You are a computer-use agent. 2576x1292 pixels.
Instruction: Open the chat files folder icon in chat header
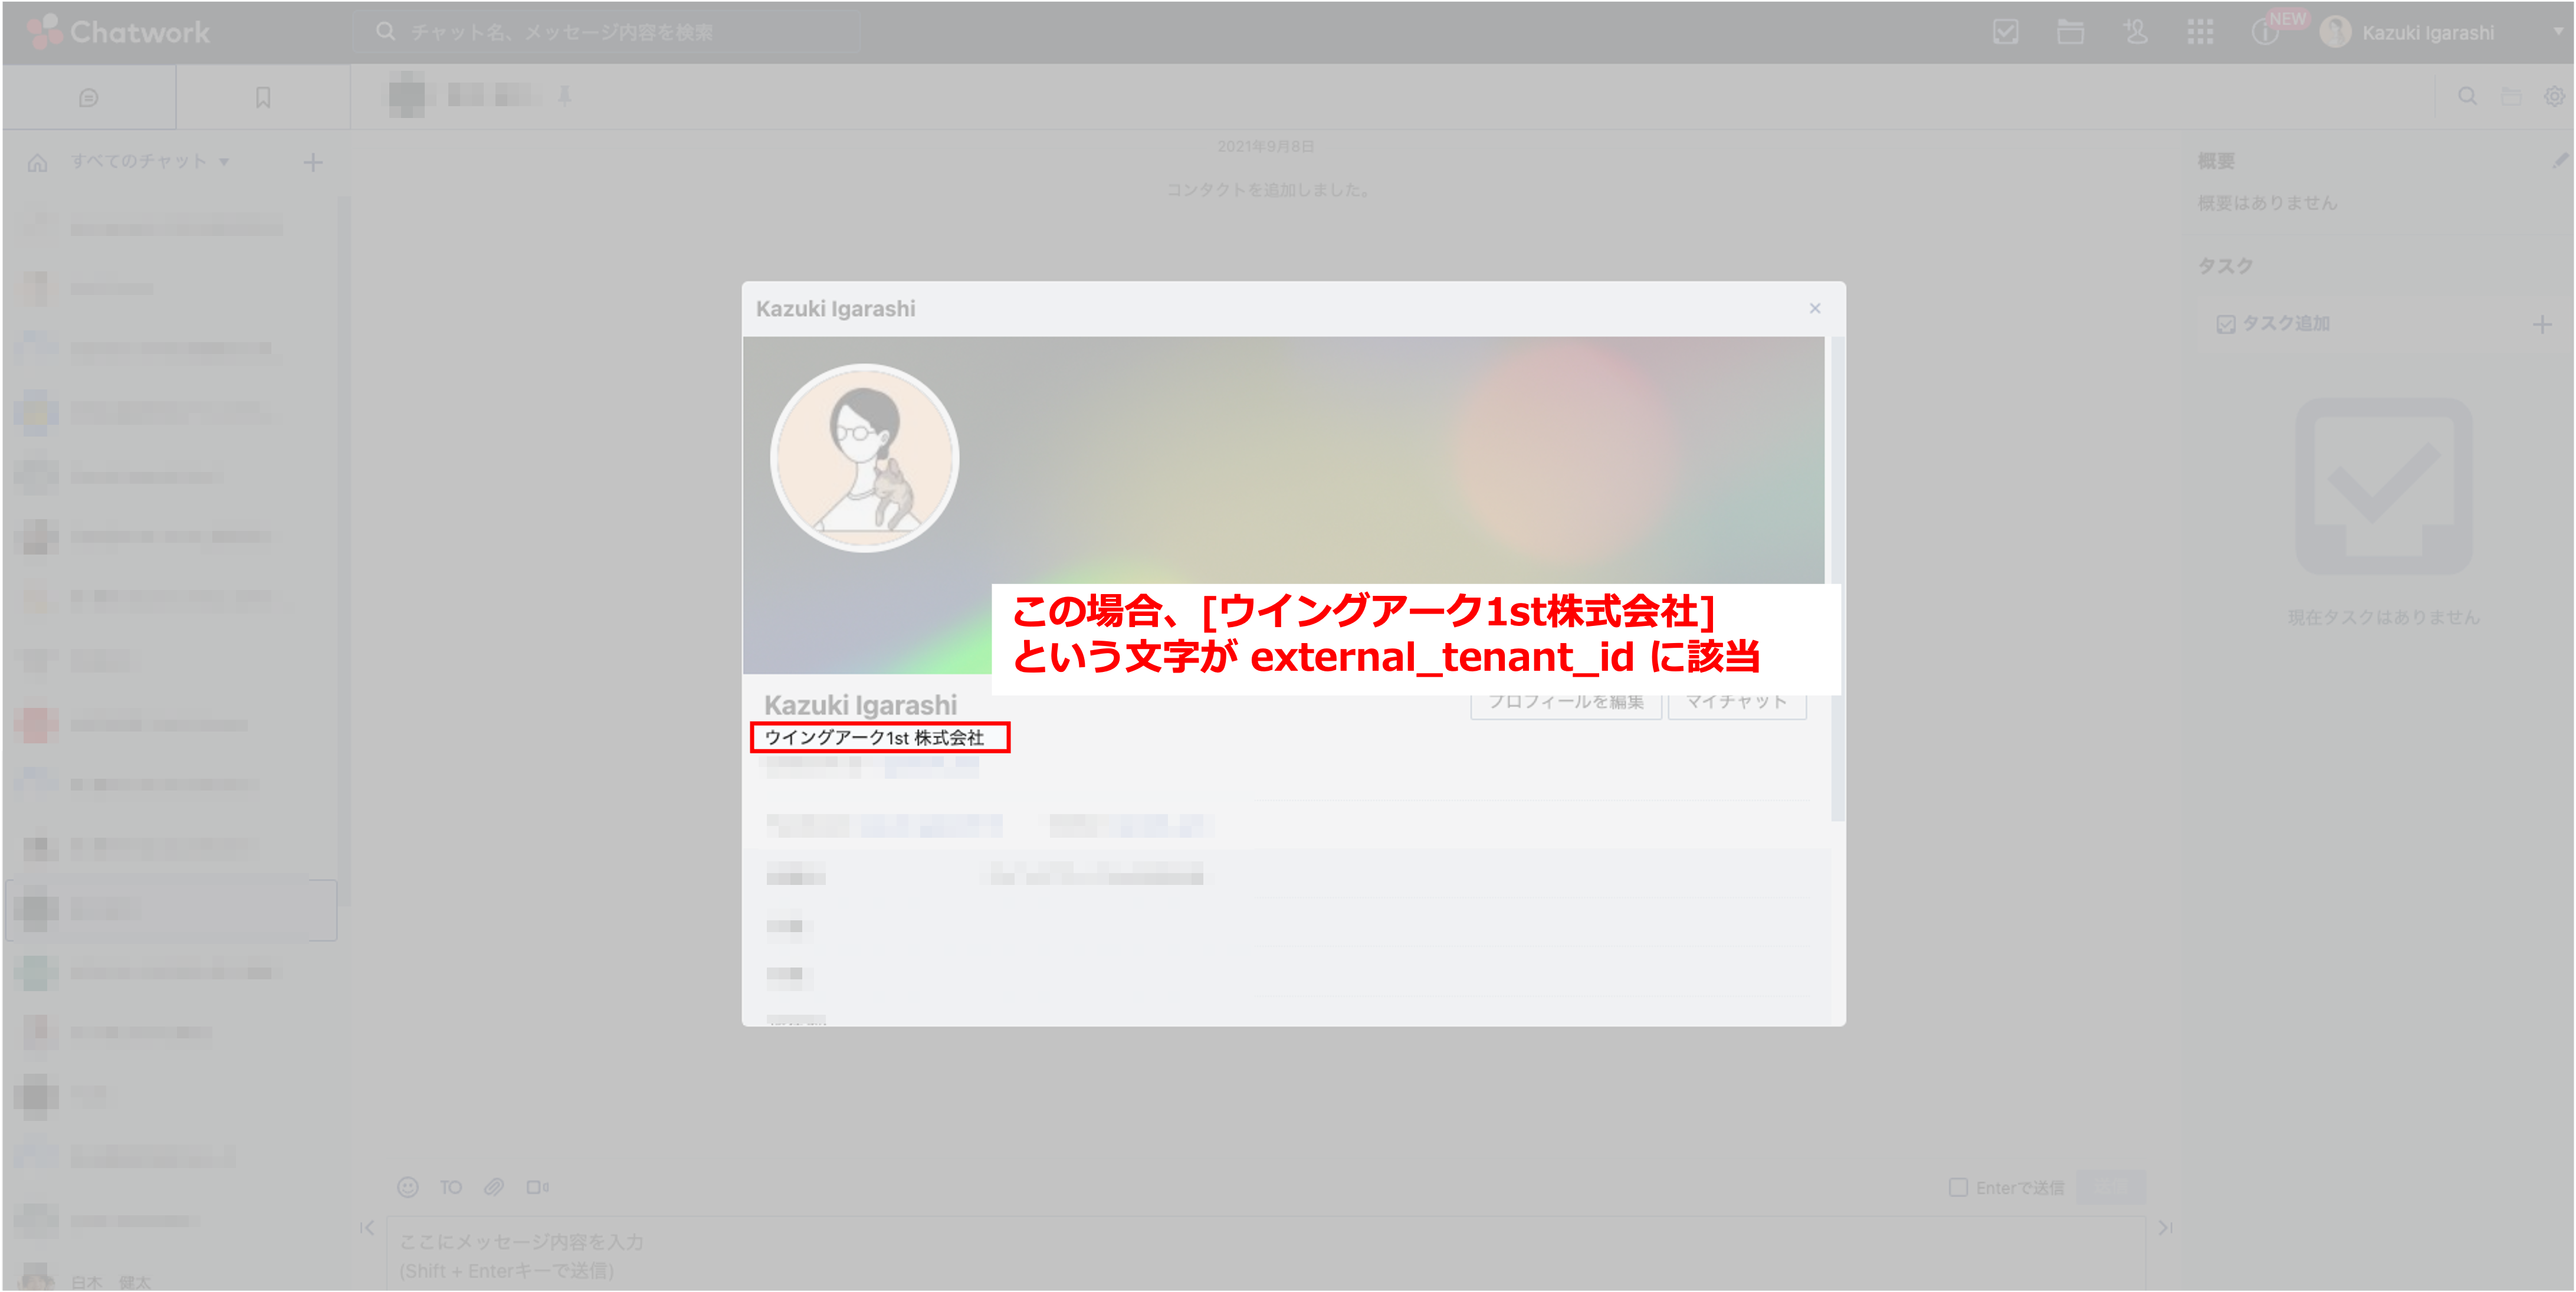click(2511, 96)
